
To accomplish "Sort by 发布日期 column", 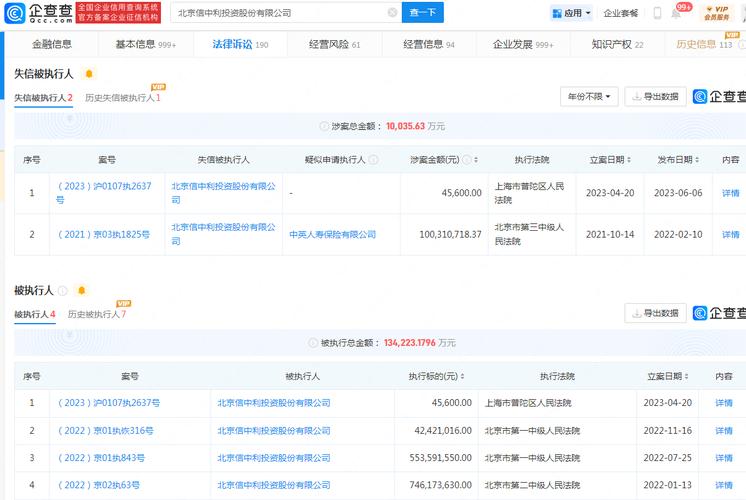I will (x=697, y=160).
